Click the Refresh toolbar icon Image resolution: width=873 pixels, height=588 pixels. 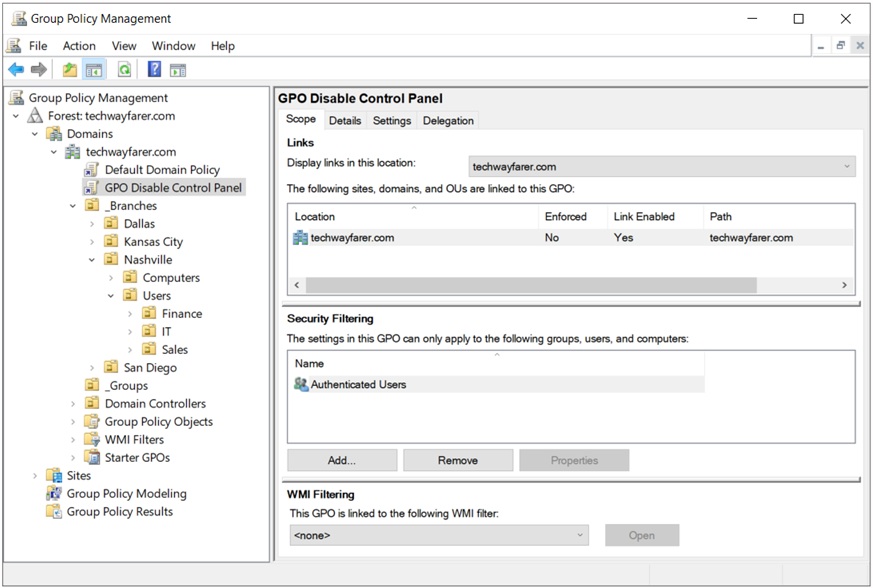pos(124,70)
